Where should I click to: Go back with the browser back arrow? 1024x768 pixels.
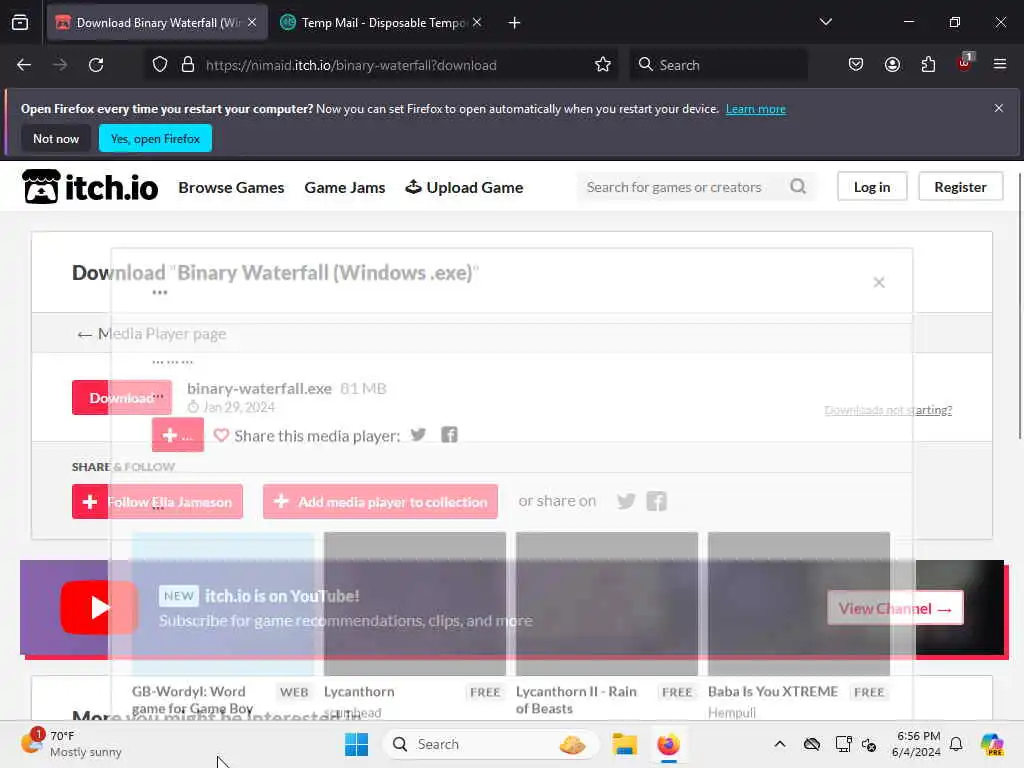24,65
